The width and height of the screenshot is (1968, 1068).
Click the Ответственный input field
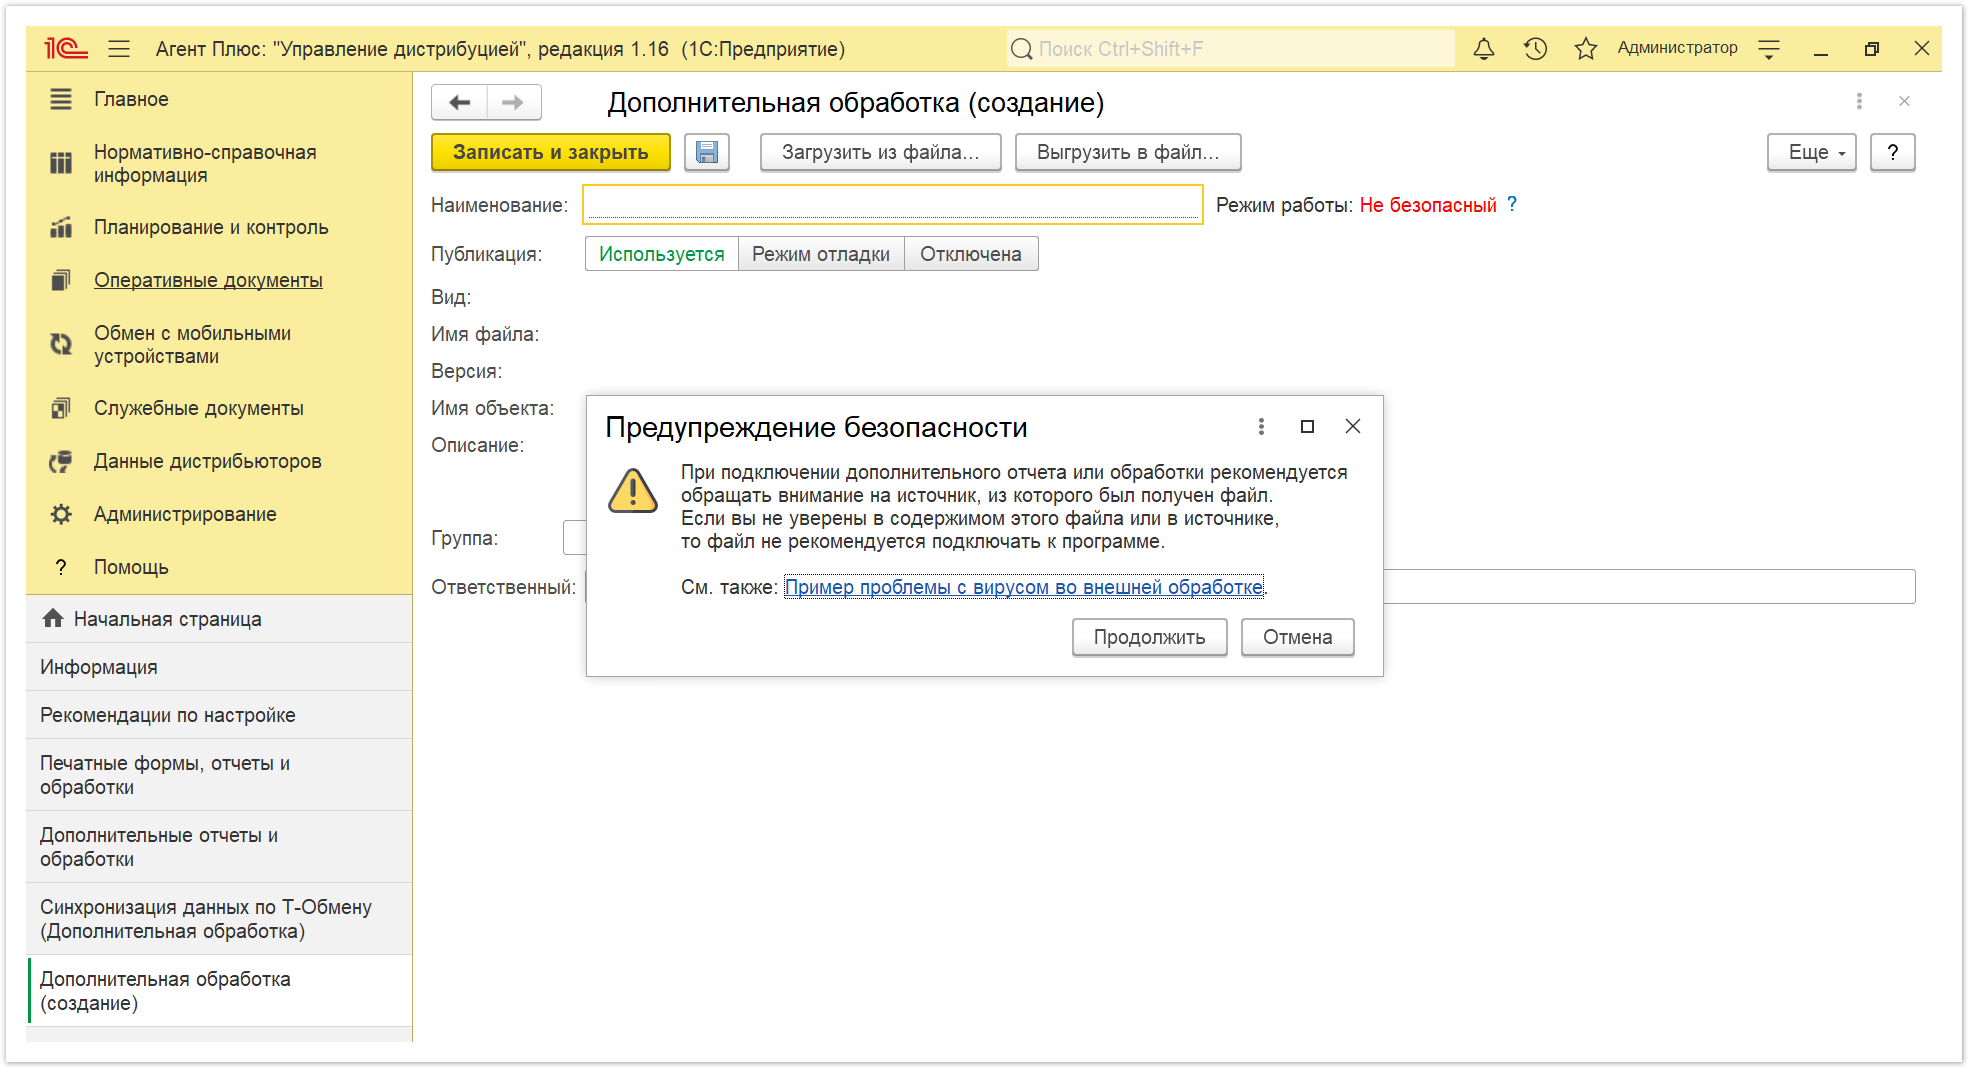(x=1650, y=586)
